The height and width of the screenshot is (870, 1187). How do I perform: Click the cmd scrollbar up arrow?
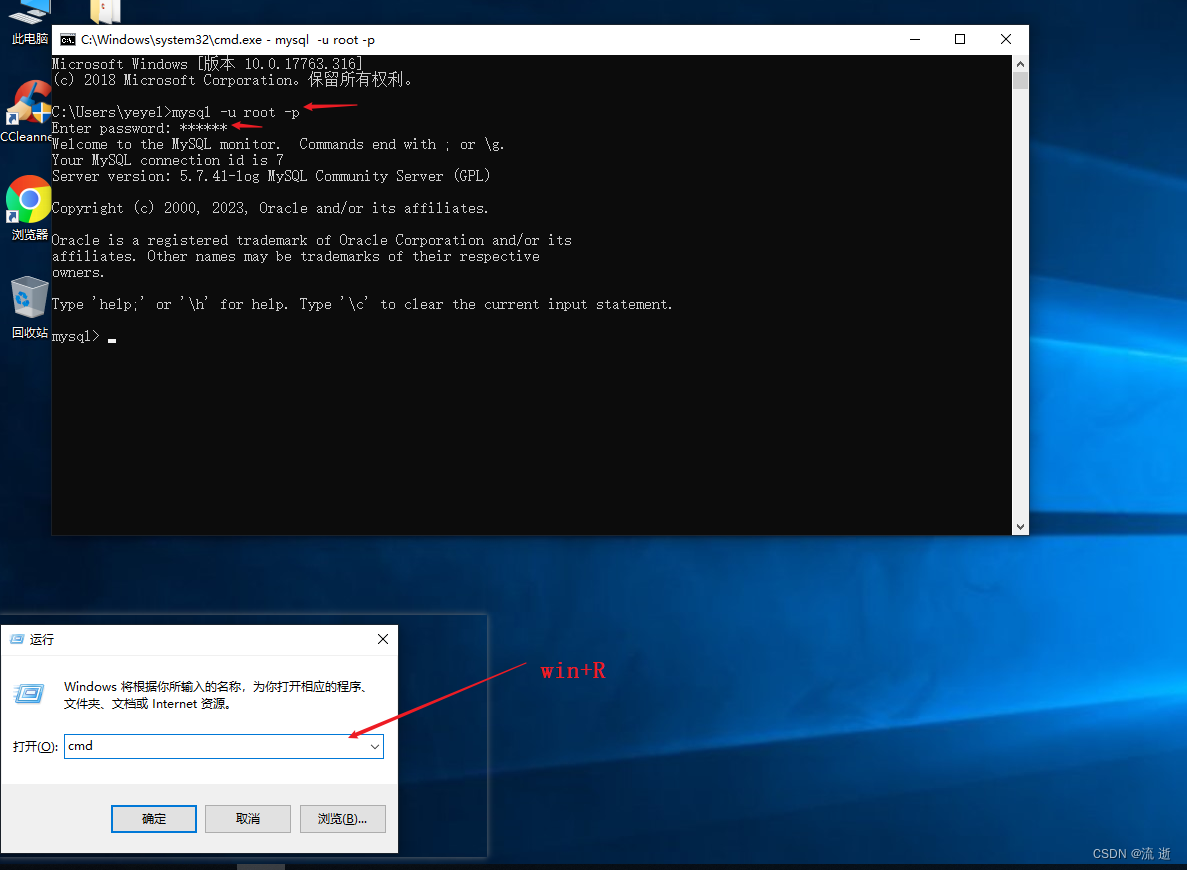pos(1020,64)
